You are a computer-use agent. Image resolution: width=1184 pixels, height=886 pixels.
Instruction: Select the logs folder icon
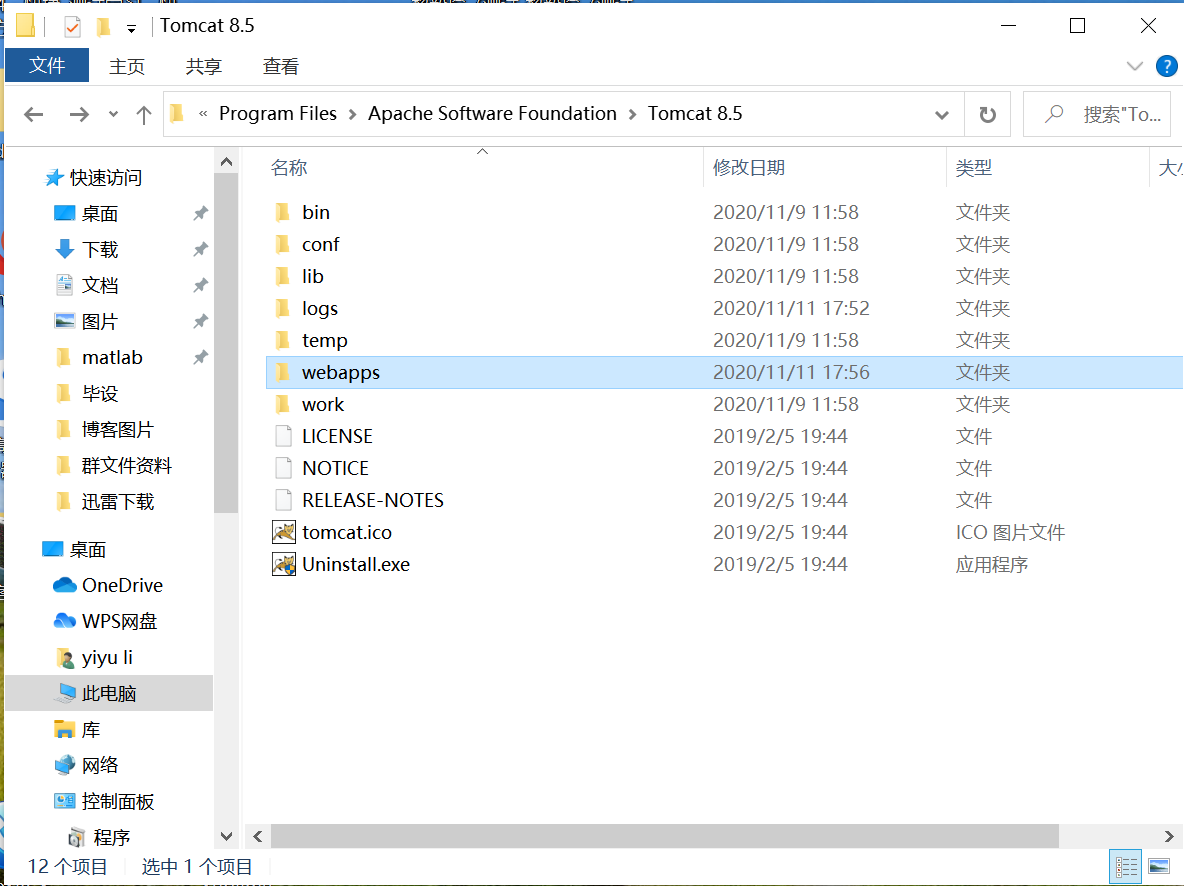coord(283,308)
